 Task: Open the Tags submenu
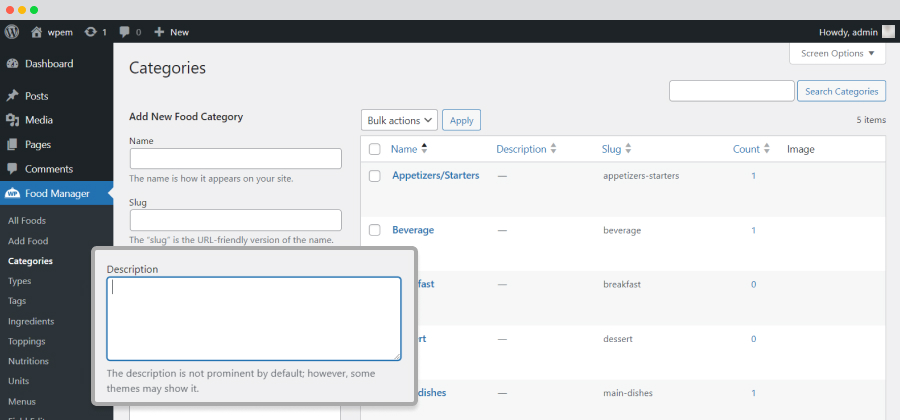[x=17, y=301]
